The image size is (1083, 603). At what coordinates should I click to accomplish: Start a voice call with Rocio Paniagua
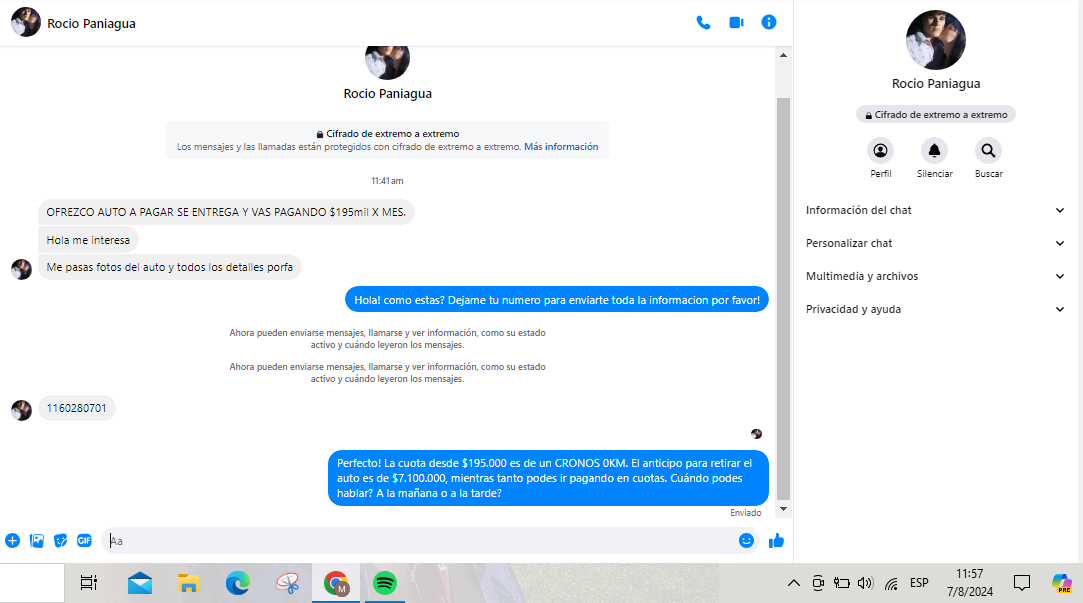pos(703,22)
